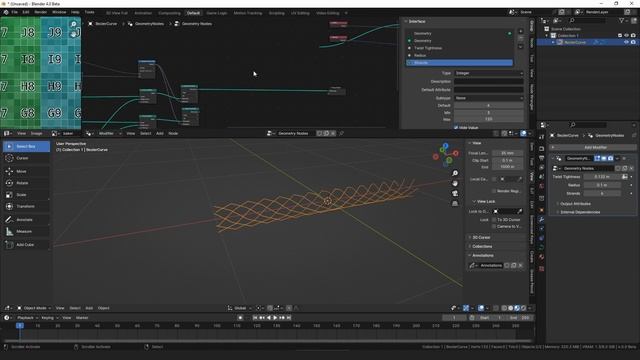The width and height of the screenshot is (640, 360).
Task: Click the Radius value field in modifier
Action: [602, 185]
